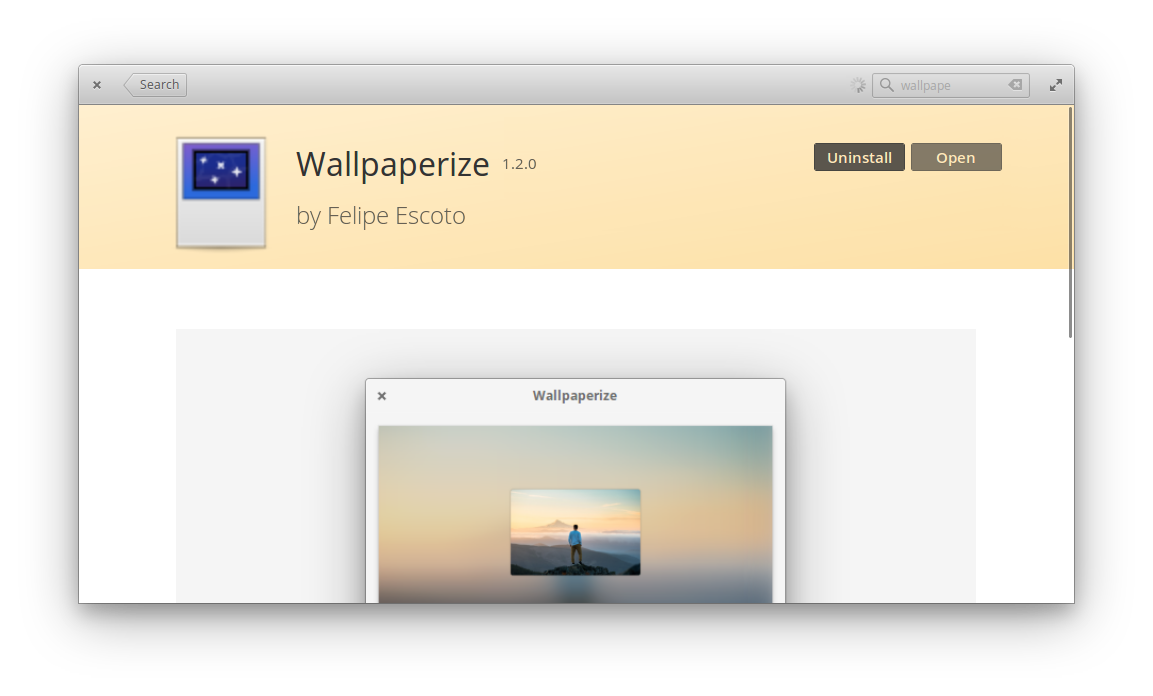Click the starry-night artwork inside the app icon
Viewport: 1153px width, 696px height.
click(x=220, y=170)
